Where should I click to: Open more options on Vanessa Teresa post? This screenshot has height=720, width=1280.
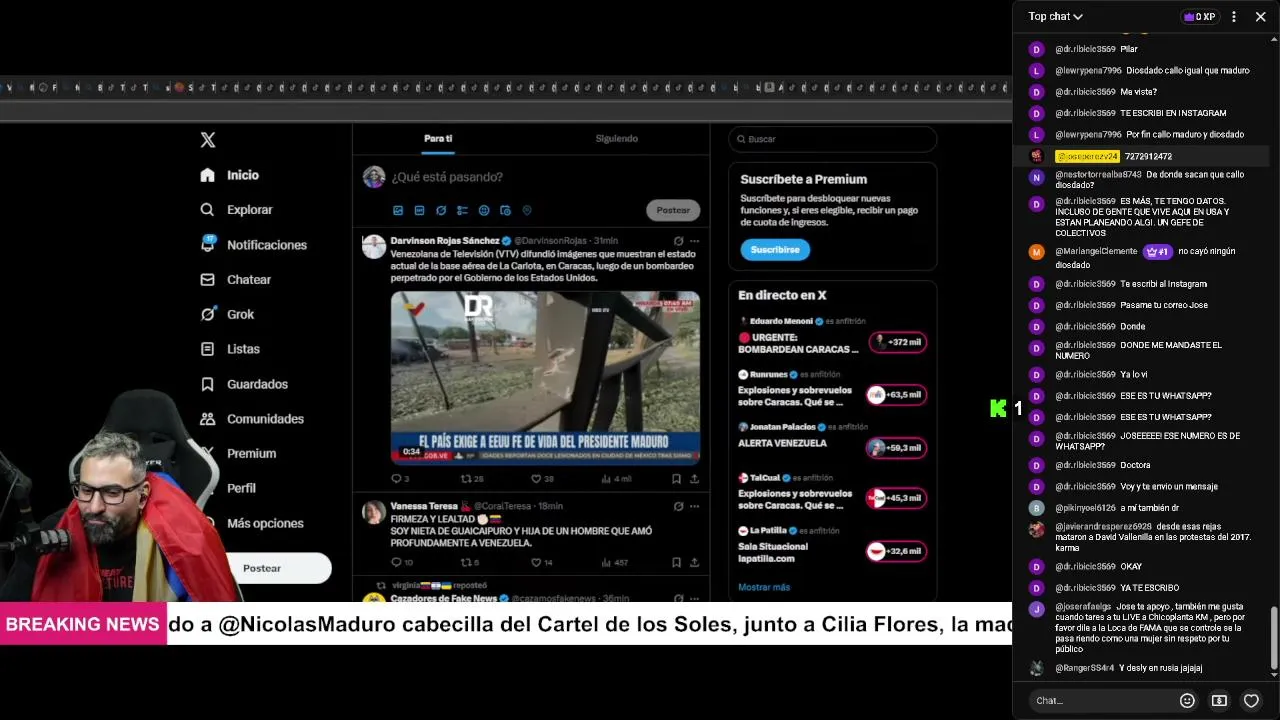(x=695, y=506)
